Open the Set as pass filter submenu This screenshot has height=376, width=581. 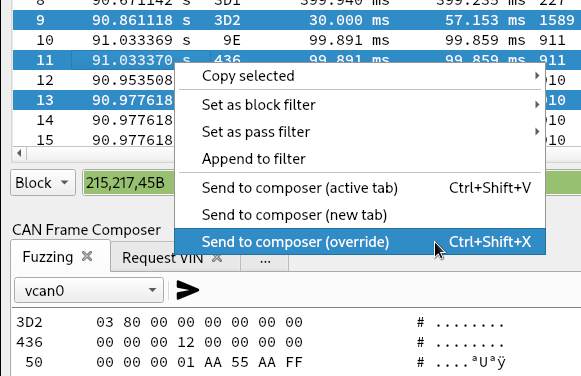(360, 132)
